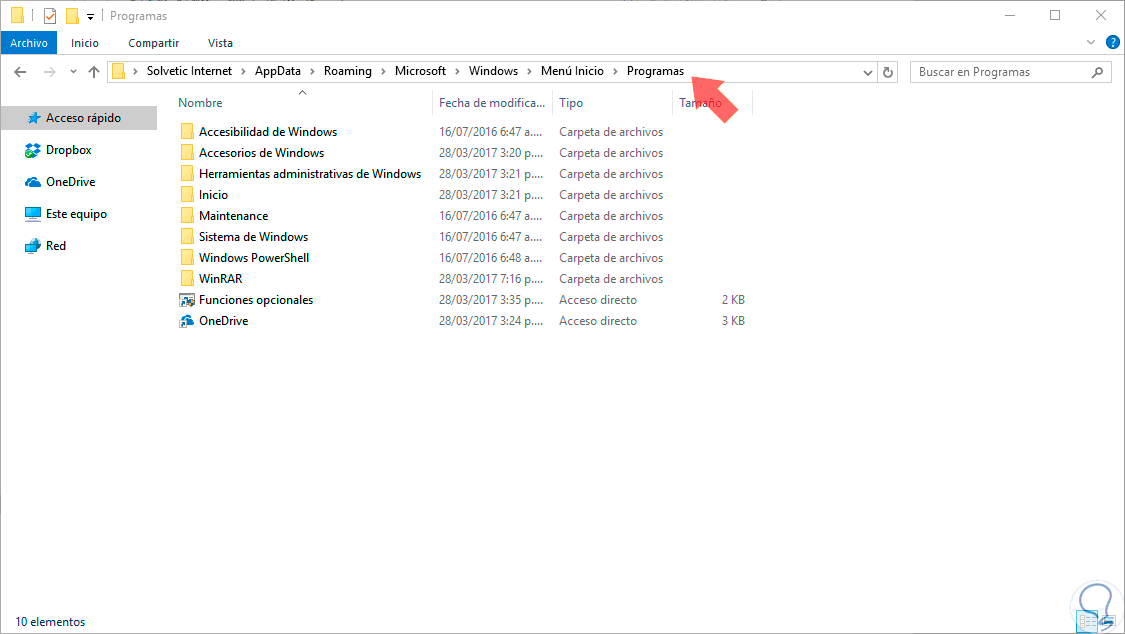Expand the chevron after AppData
The height and width of the screenshot is (634, 1125).
312,72
